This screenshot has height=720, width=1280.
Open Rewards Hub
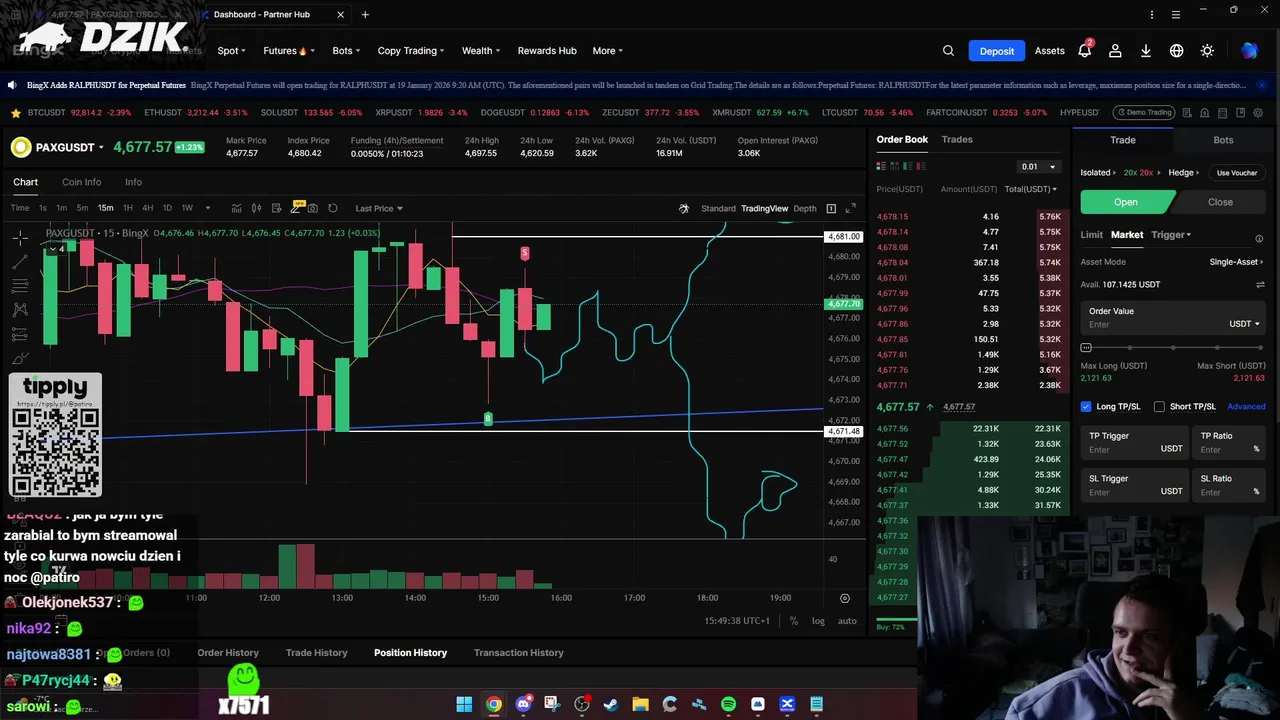point(547,51)
